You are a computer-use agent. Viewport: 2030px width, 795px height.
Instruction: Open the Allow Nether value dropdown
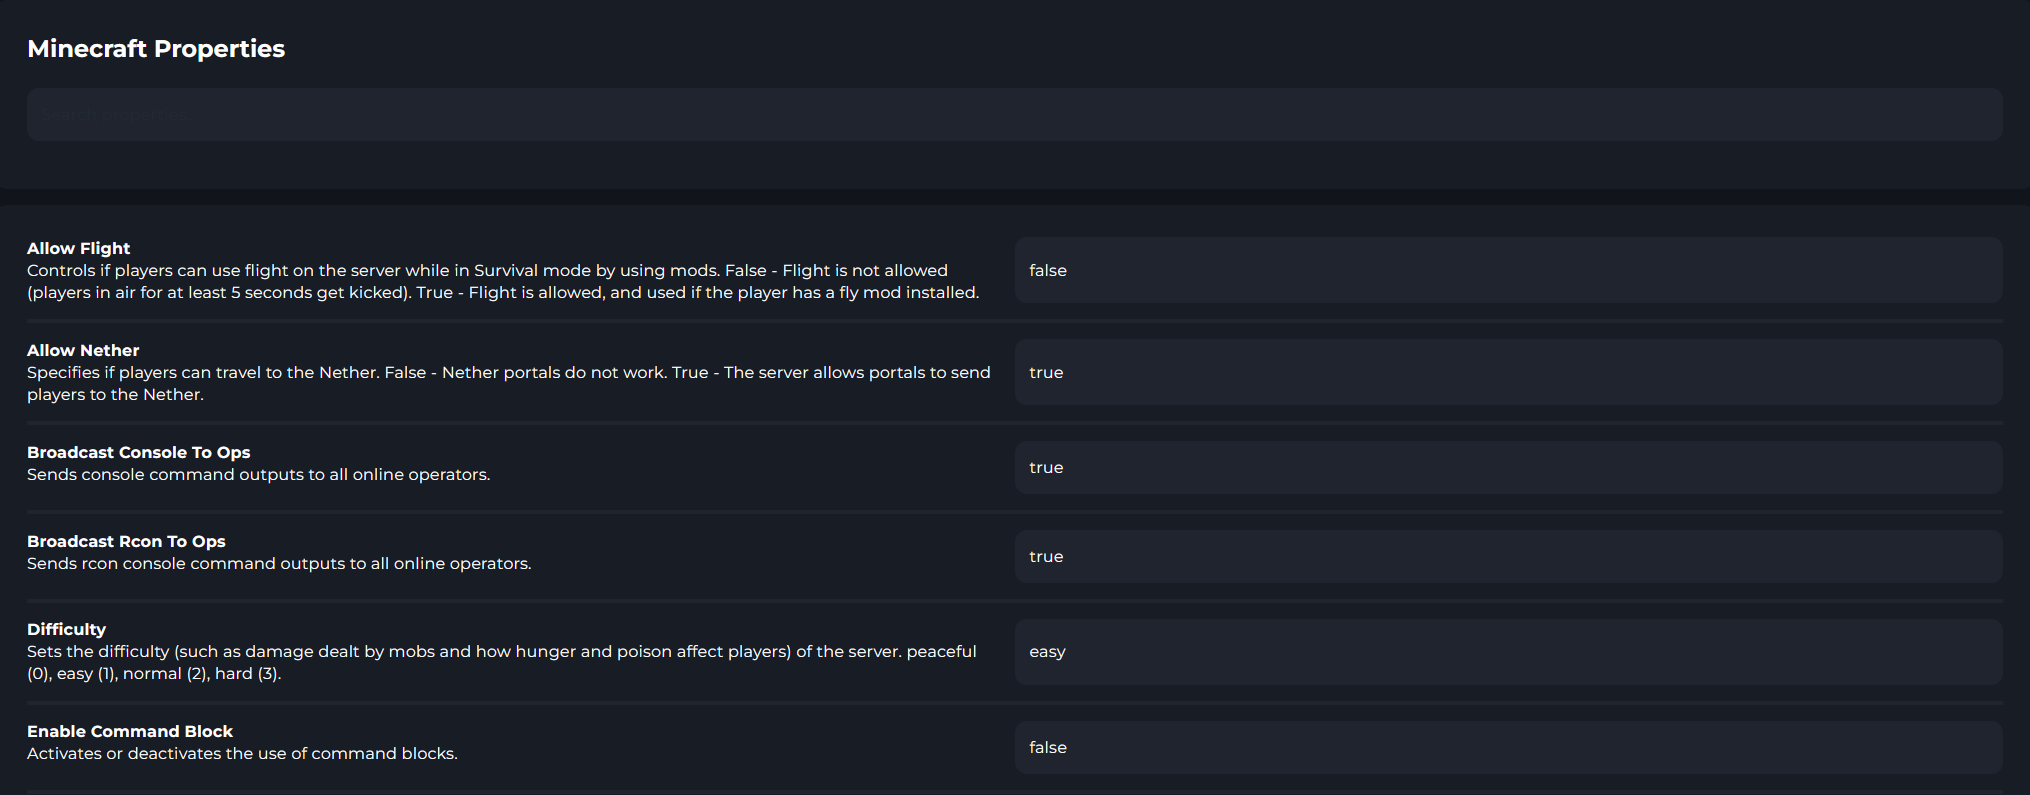point(1508,372)
